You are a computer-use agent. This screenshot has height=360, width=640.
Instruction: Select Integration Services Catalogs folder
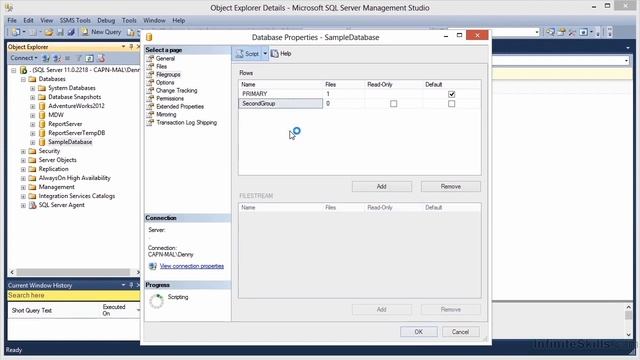pos(77,196)
